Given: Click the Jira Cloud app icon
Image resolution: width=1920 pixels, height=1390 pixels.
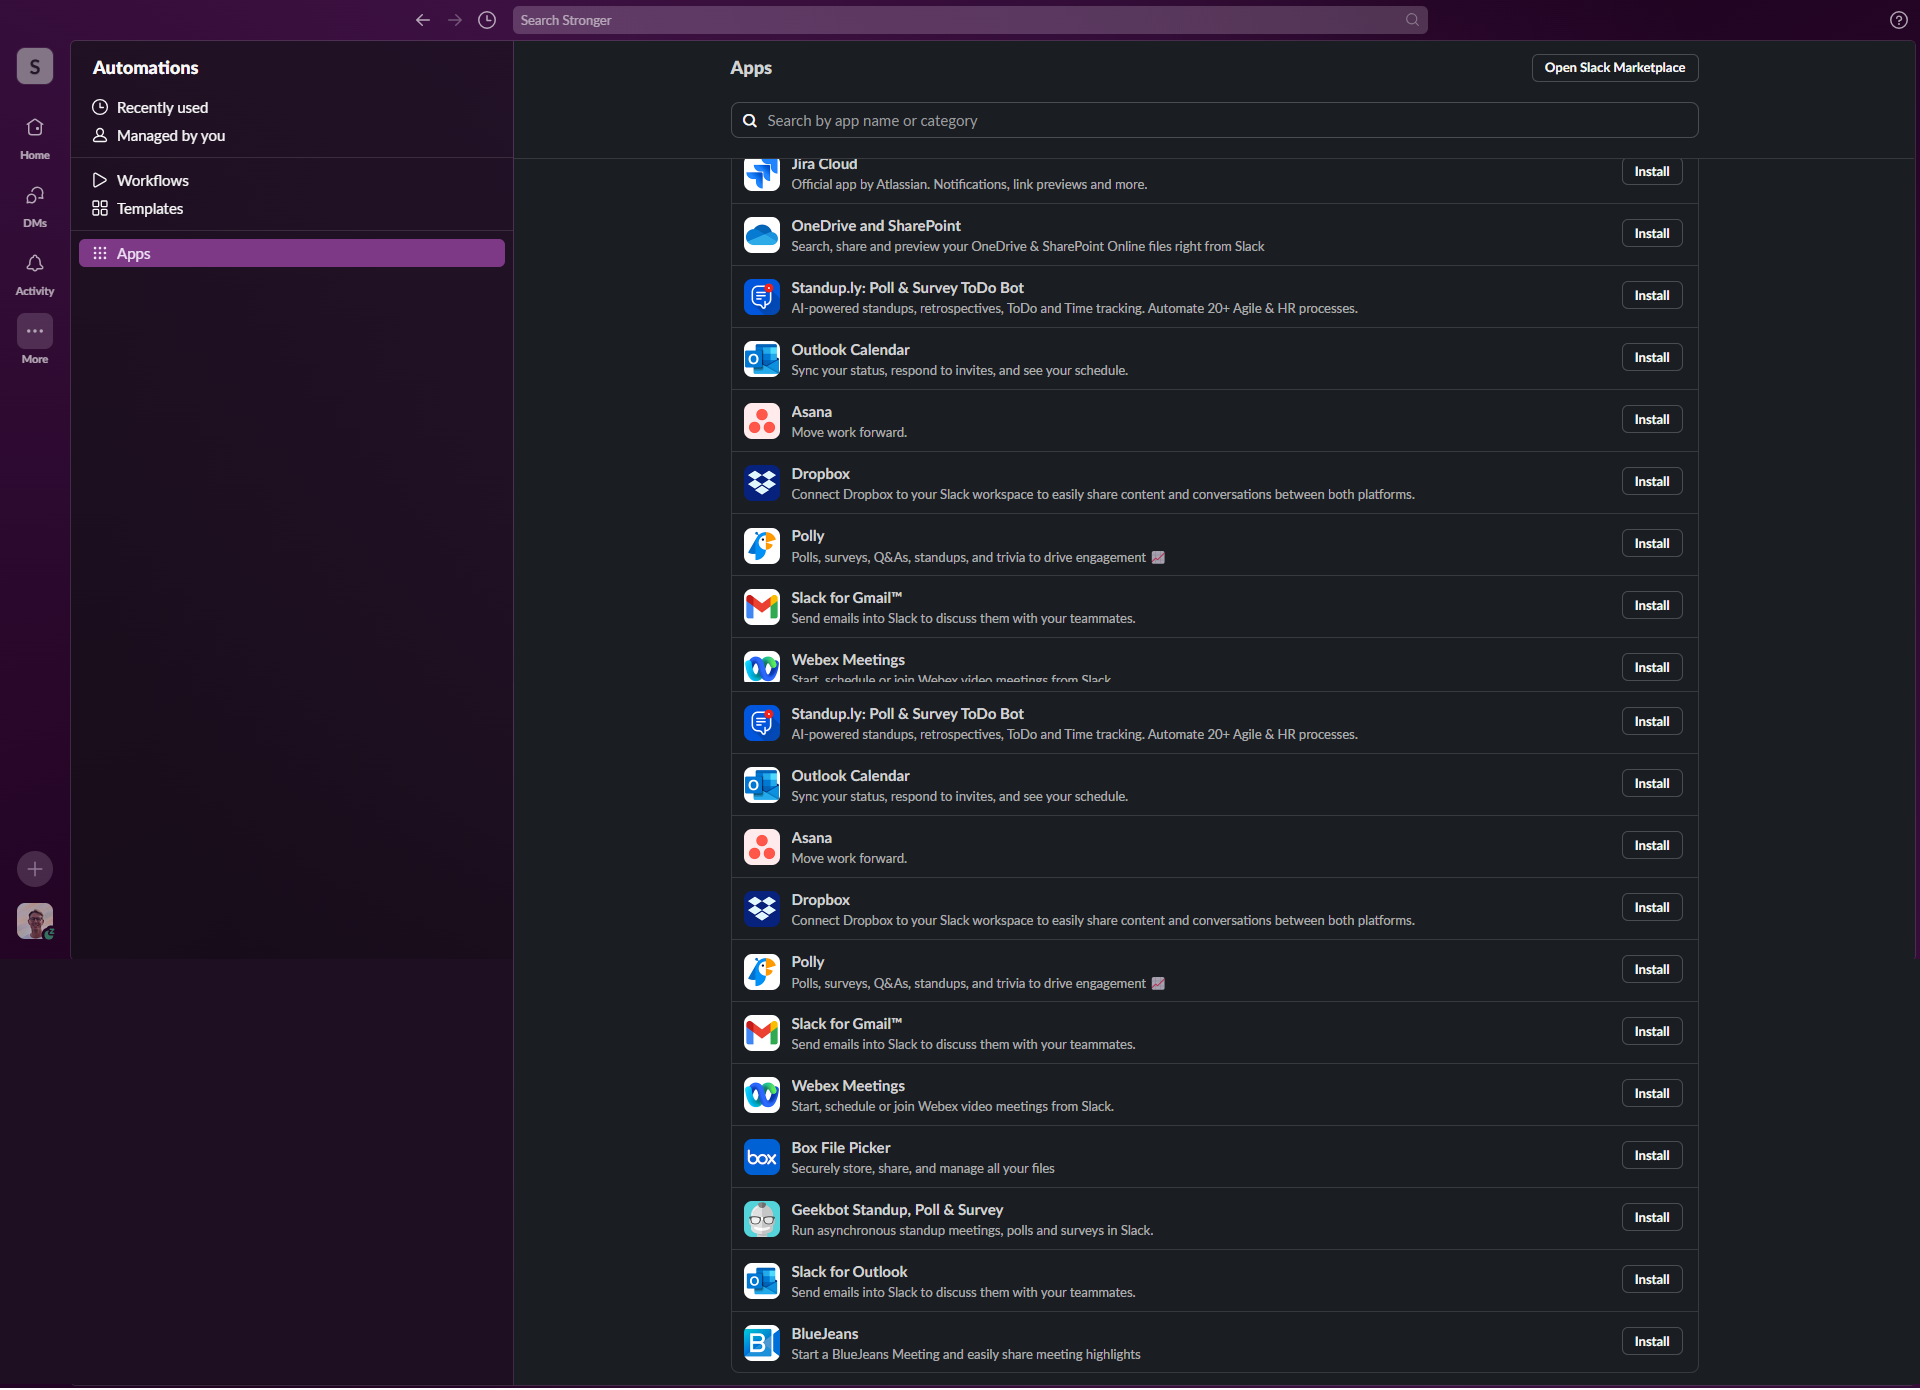Looking at the screenshot, I should tap(762, 173).
